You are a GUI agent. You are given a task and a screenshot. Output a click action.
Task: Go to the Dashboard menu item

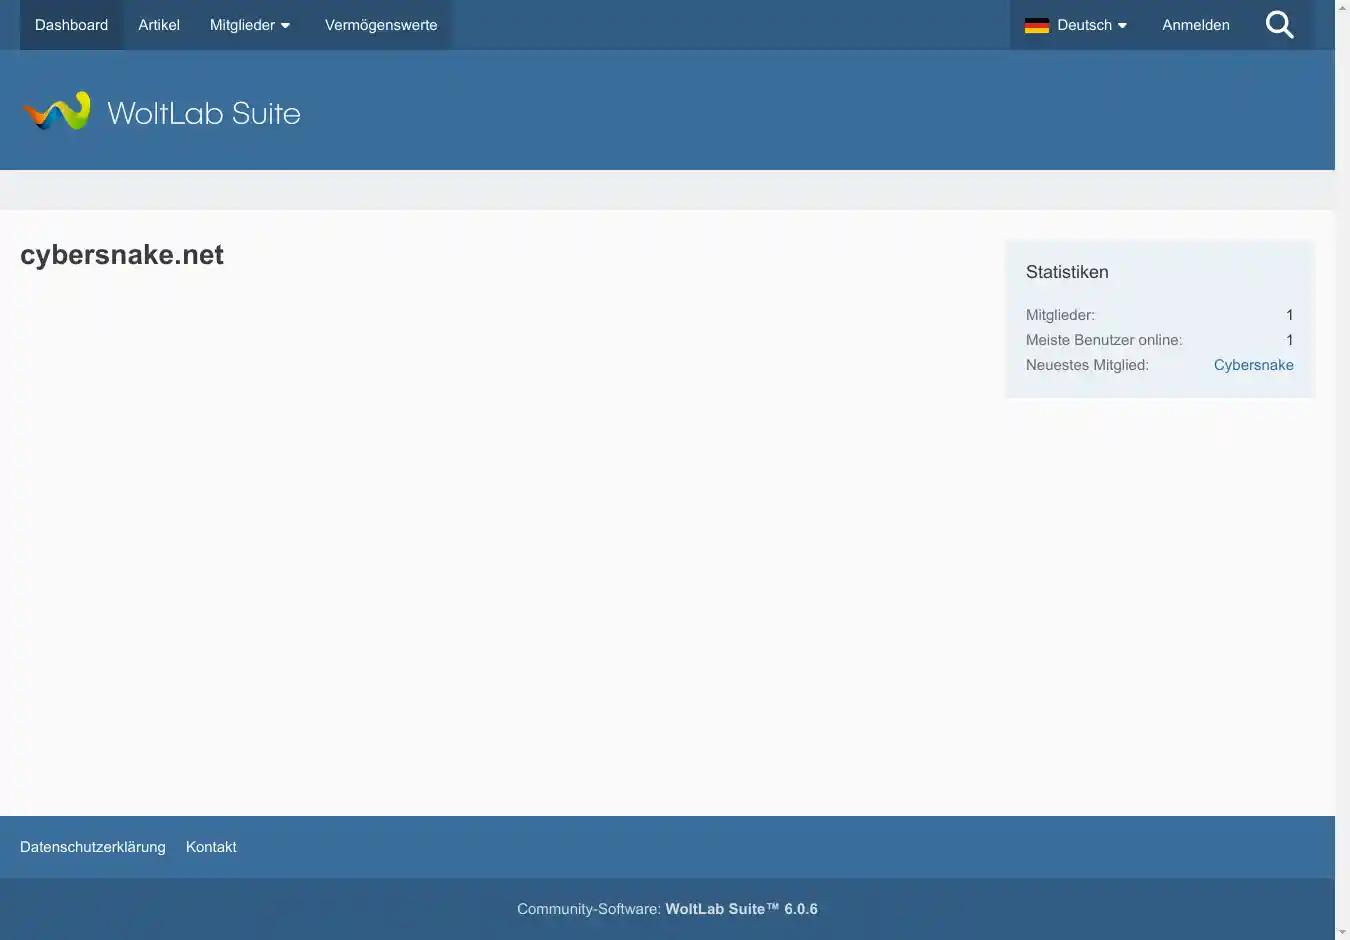[71, 25]
